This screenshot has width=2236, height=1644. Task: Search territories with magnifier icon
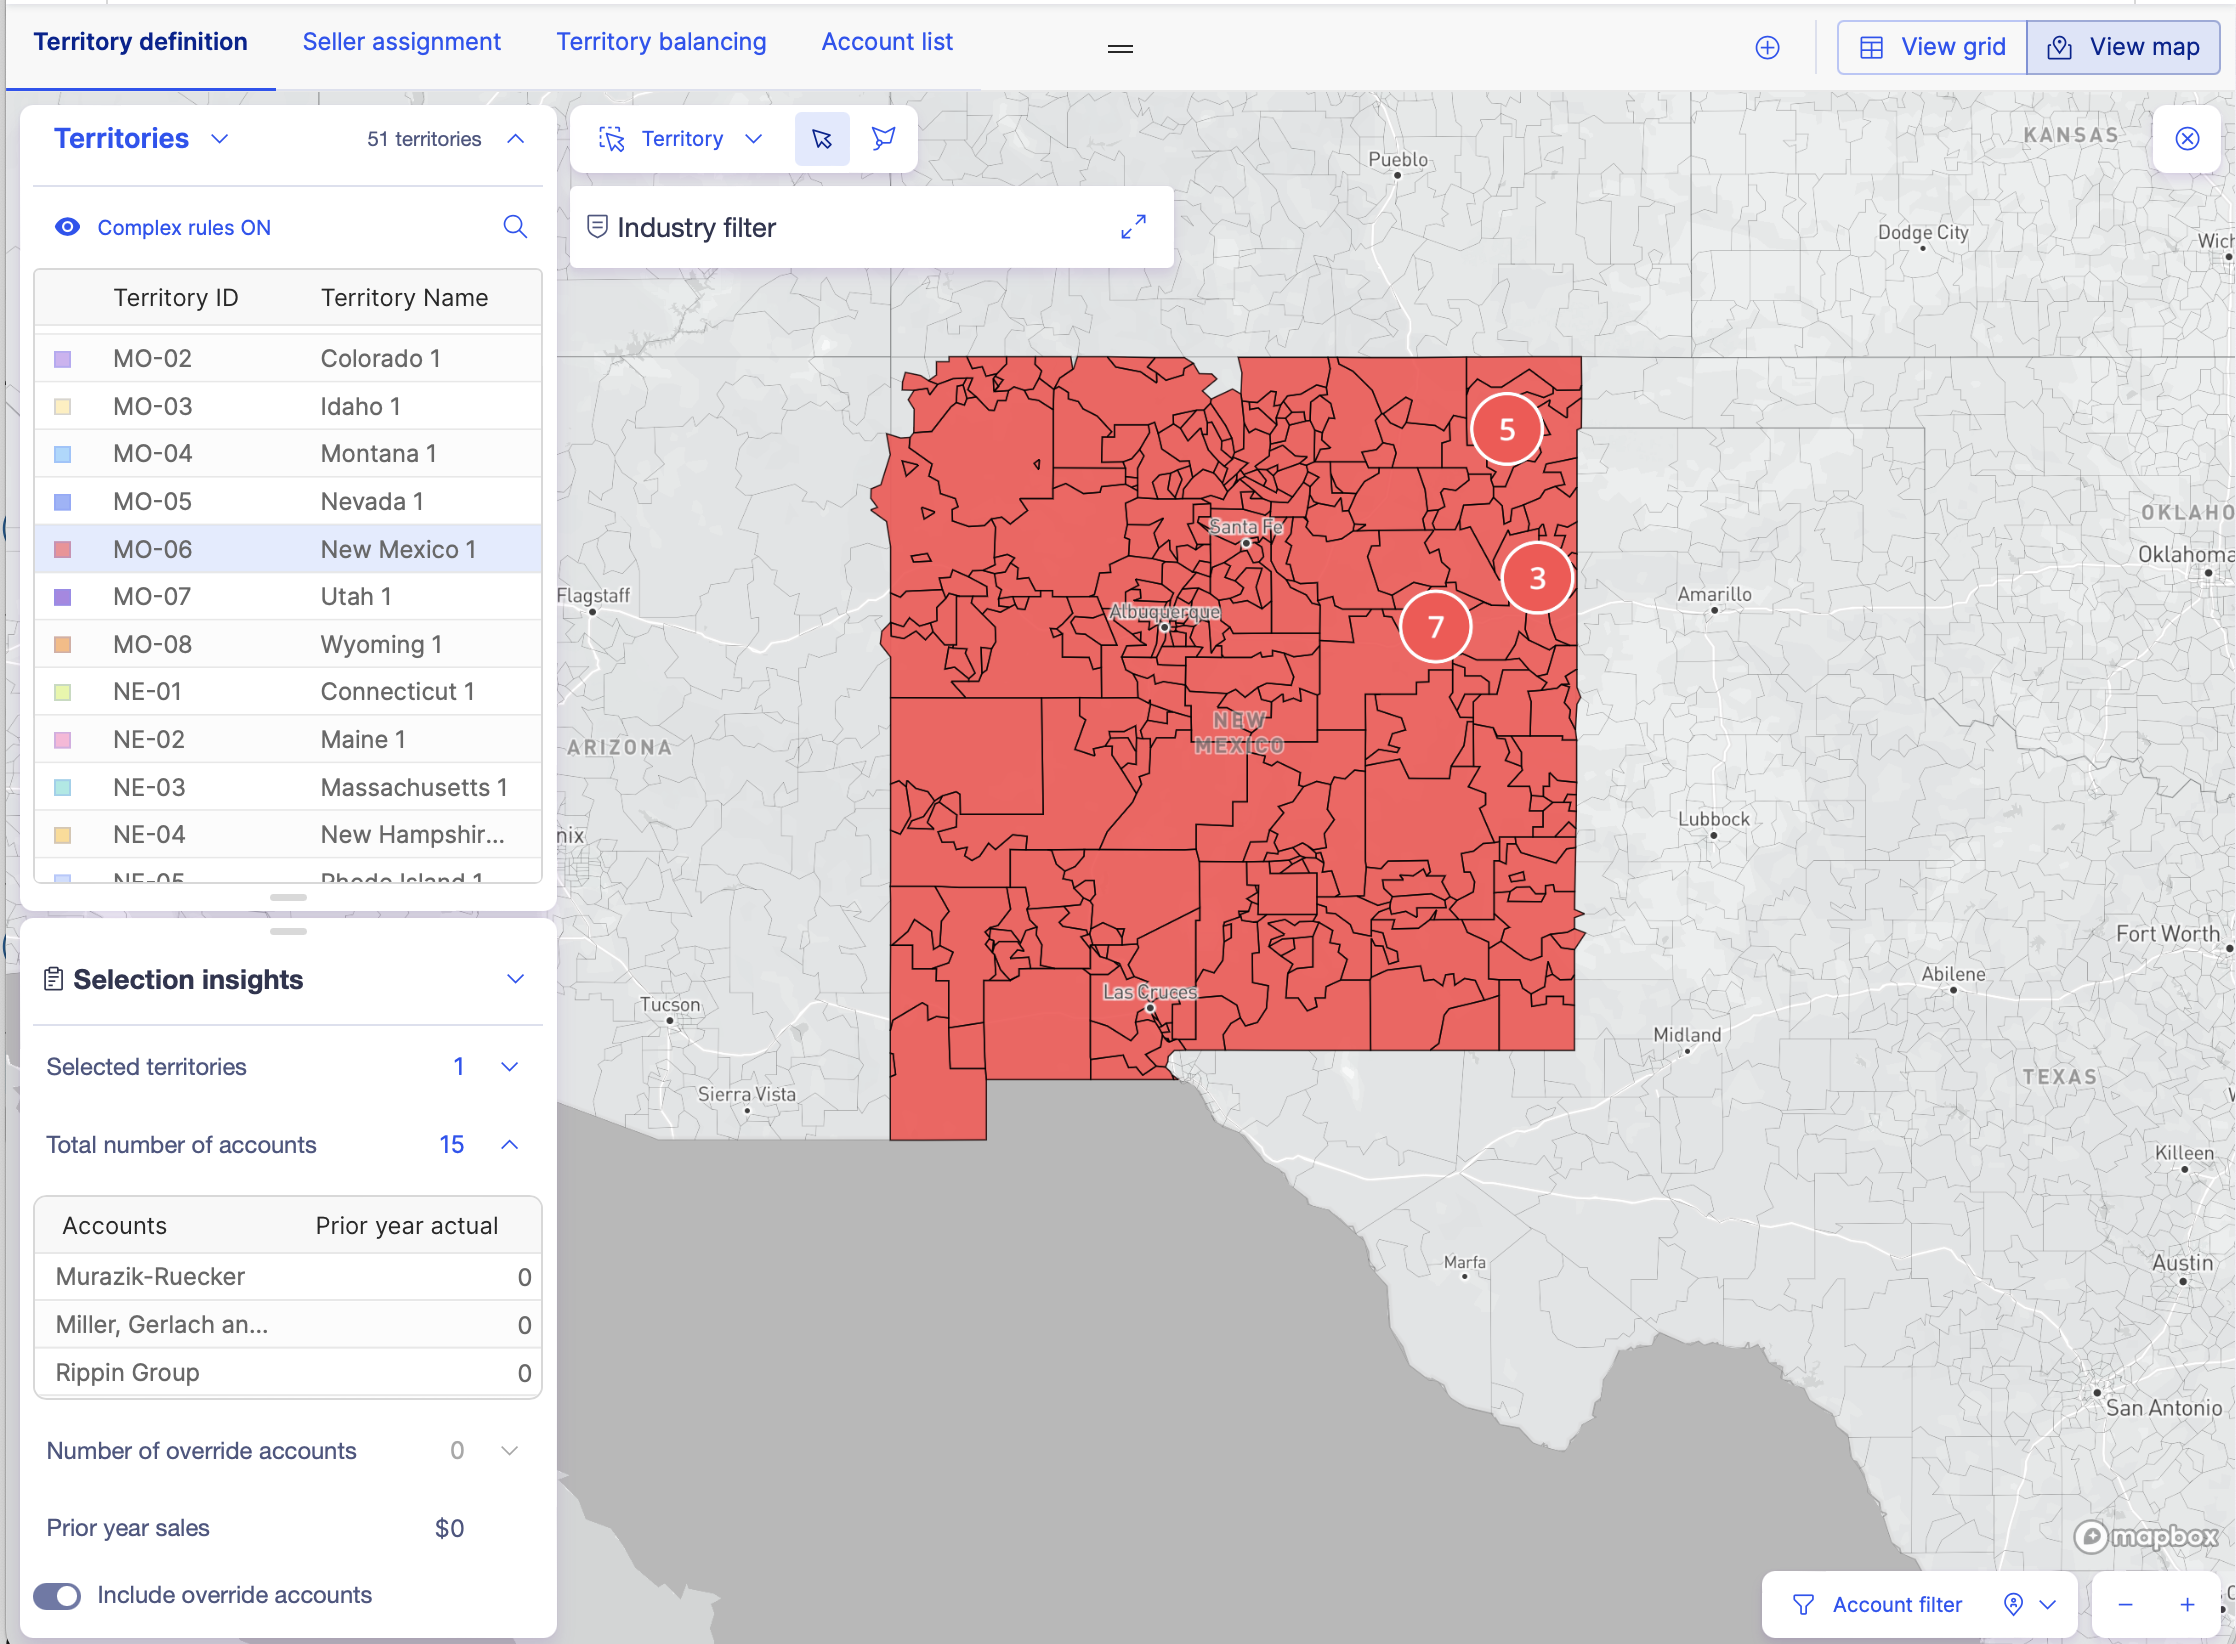click(x=515, y=227)
